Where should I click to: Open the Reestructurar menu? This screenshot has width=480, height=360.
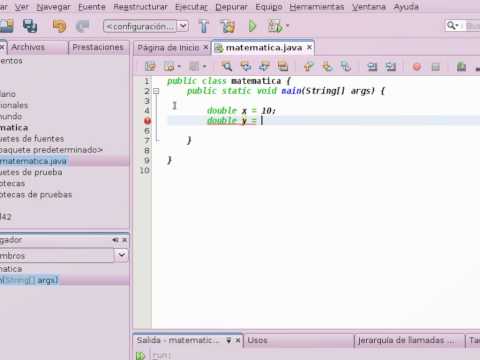pyautogui.click(x=140, y=7)
